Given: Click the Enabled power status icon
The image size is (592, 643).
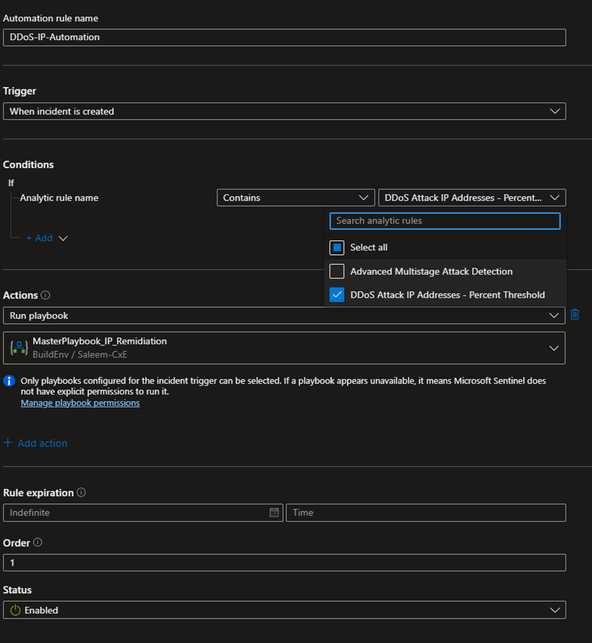Looking at the screenshot, I should (15, 610).
